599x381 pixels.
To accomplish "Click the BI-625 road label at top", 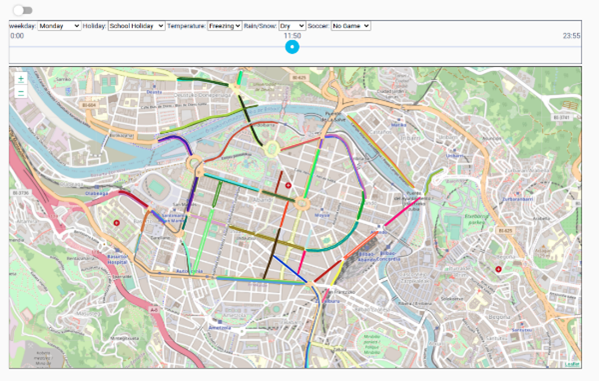I will (299, 78).
